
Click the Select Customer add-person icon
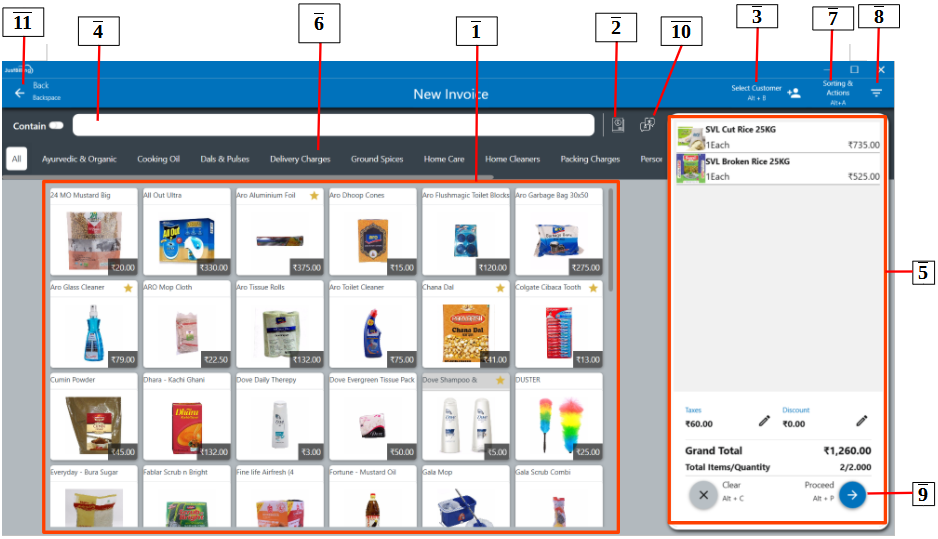click(x=794, y=93)
